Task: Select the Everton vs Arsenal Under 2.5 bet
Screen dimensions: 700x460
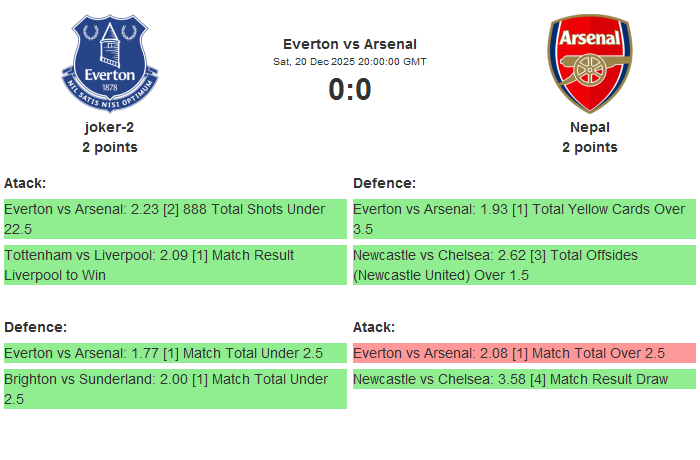Action: click(x=175, y=353)
